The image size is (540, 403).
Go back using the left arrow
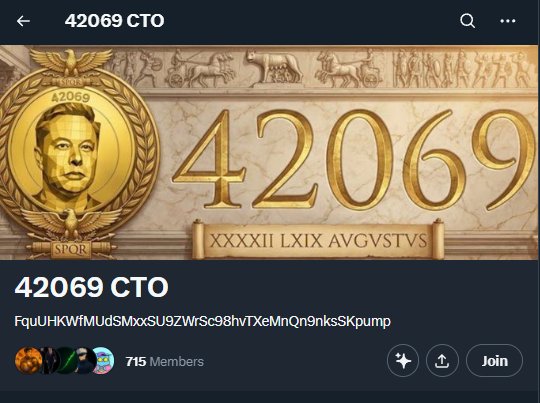coord(23,21)
